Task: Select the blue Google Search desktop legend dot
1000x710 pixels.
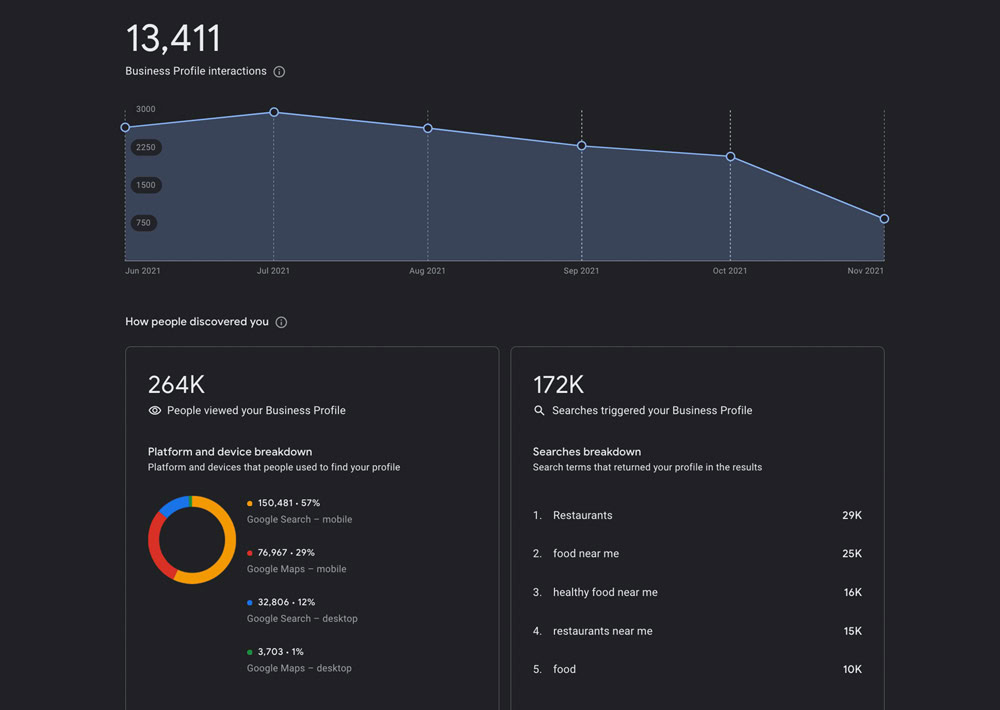Action: pyautogui.click(x=248, y=602)
